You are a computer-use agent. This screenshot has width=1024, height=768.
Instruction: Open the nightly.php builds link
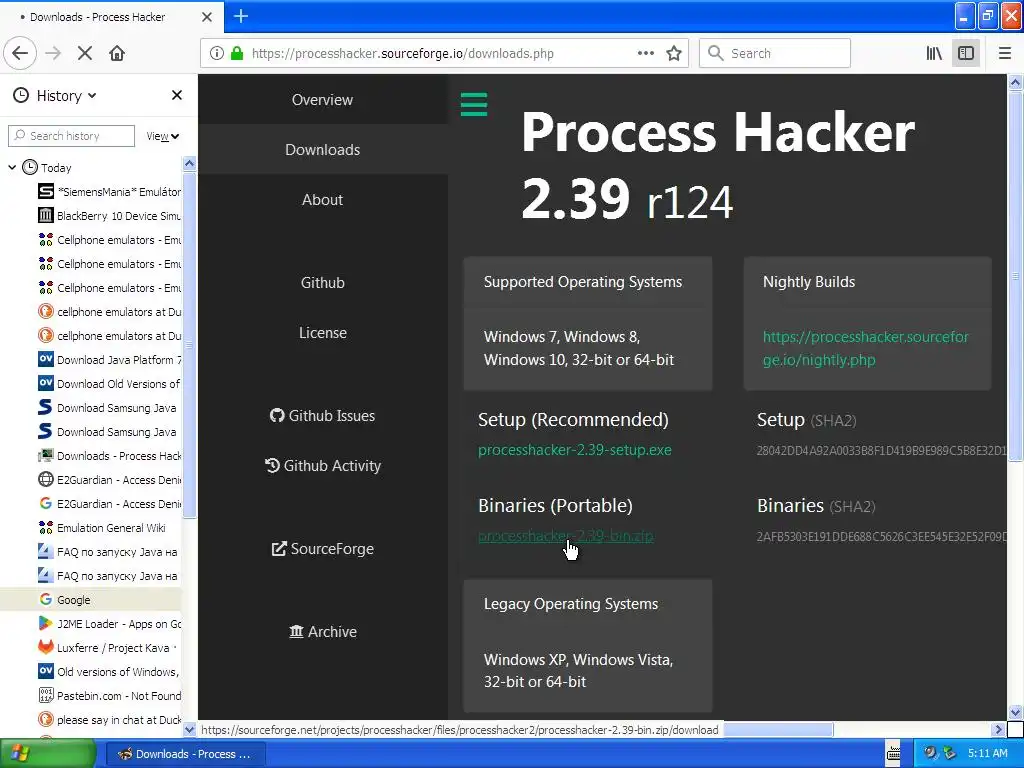pos(866,348)
